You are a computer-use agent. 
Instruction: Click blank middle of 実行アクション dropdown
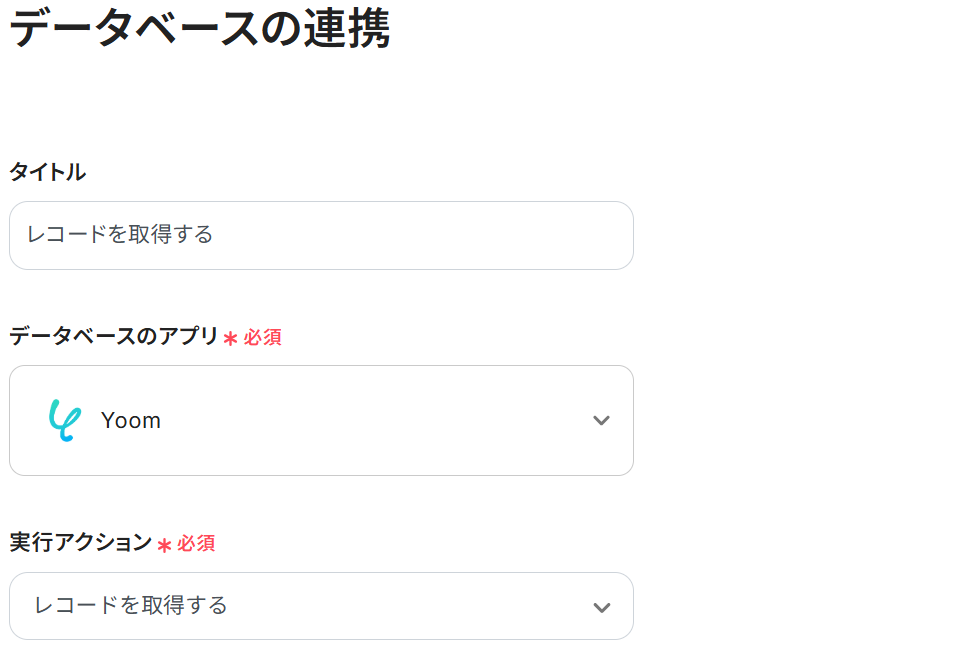pos(400,606)
